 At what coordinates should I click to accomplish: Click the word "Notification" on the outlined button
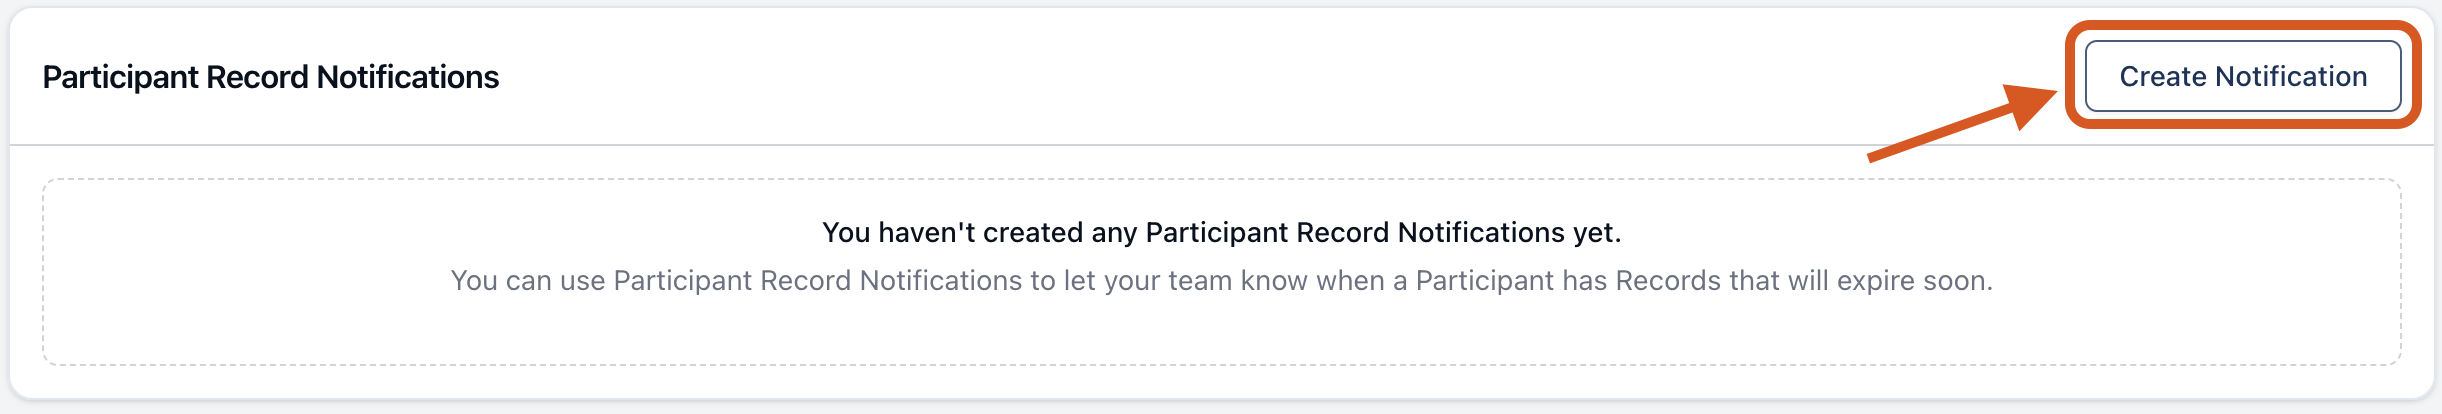pyautogui.click(x=2291, y=76)
